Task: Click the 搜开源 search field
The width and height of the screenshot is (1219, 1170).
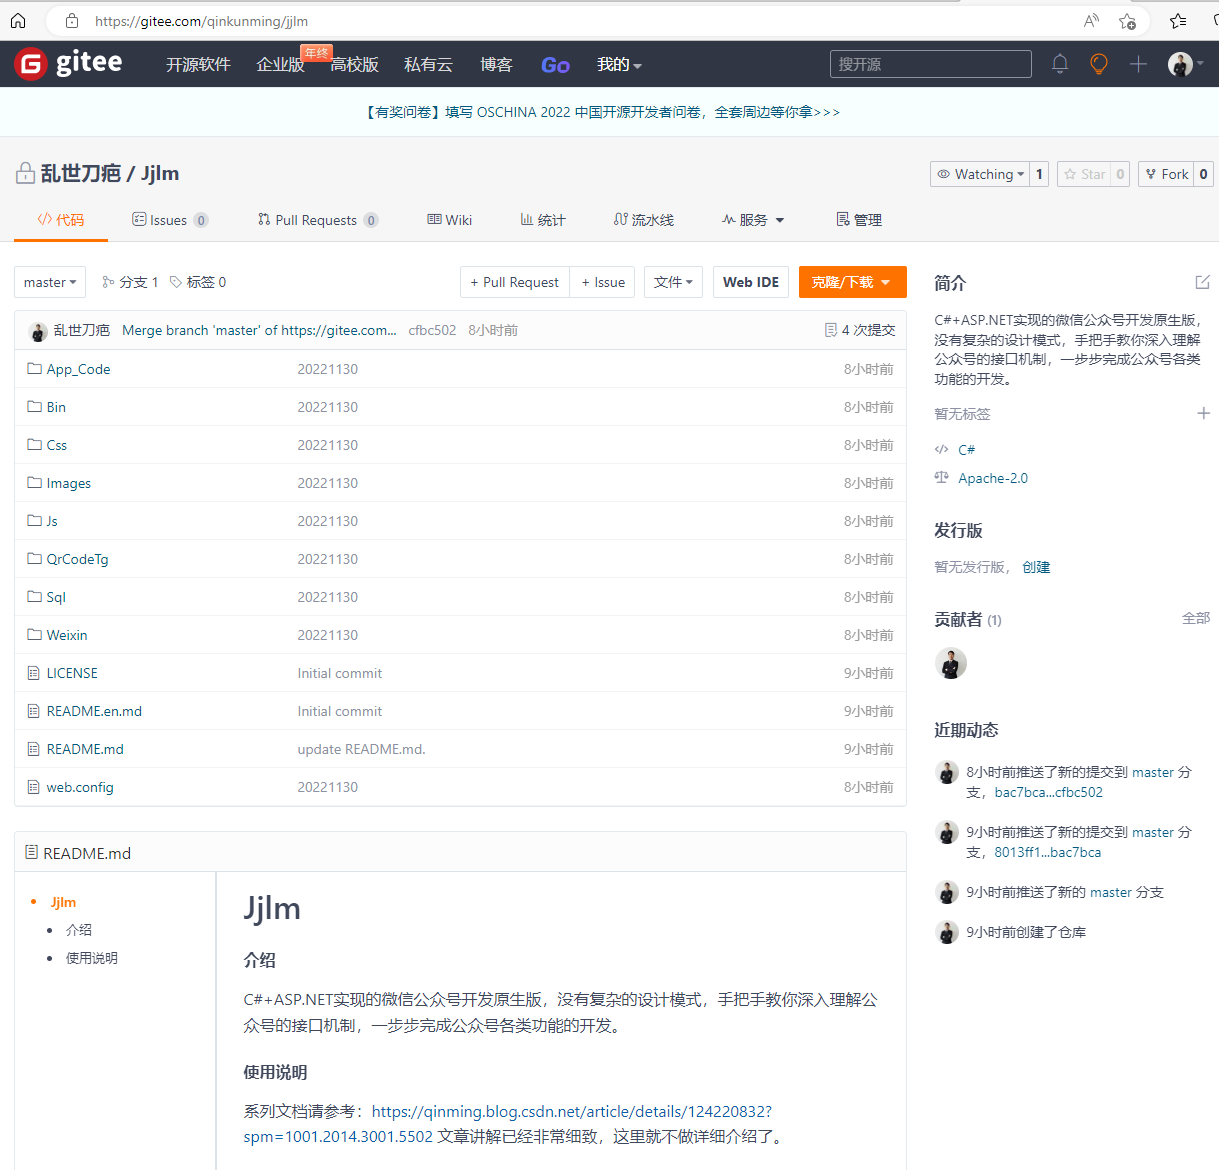Action: coord(930,64)
